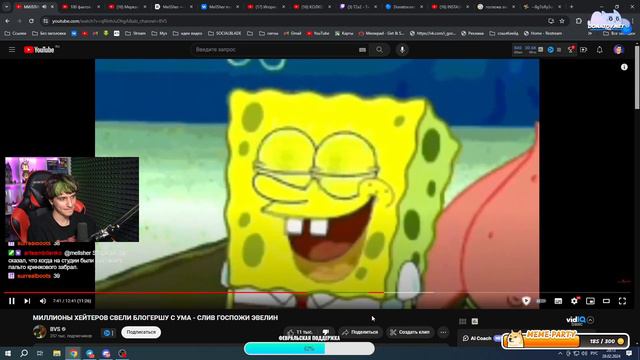Click Создать клип button

pyautogui.click(x=410, y=332)
